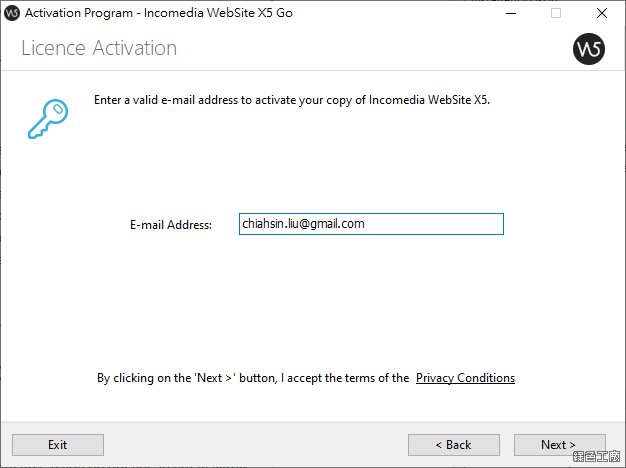
Task: Click the WebSite X5 title bar app icon
Action: (12, 13)
